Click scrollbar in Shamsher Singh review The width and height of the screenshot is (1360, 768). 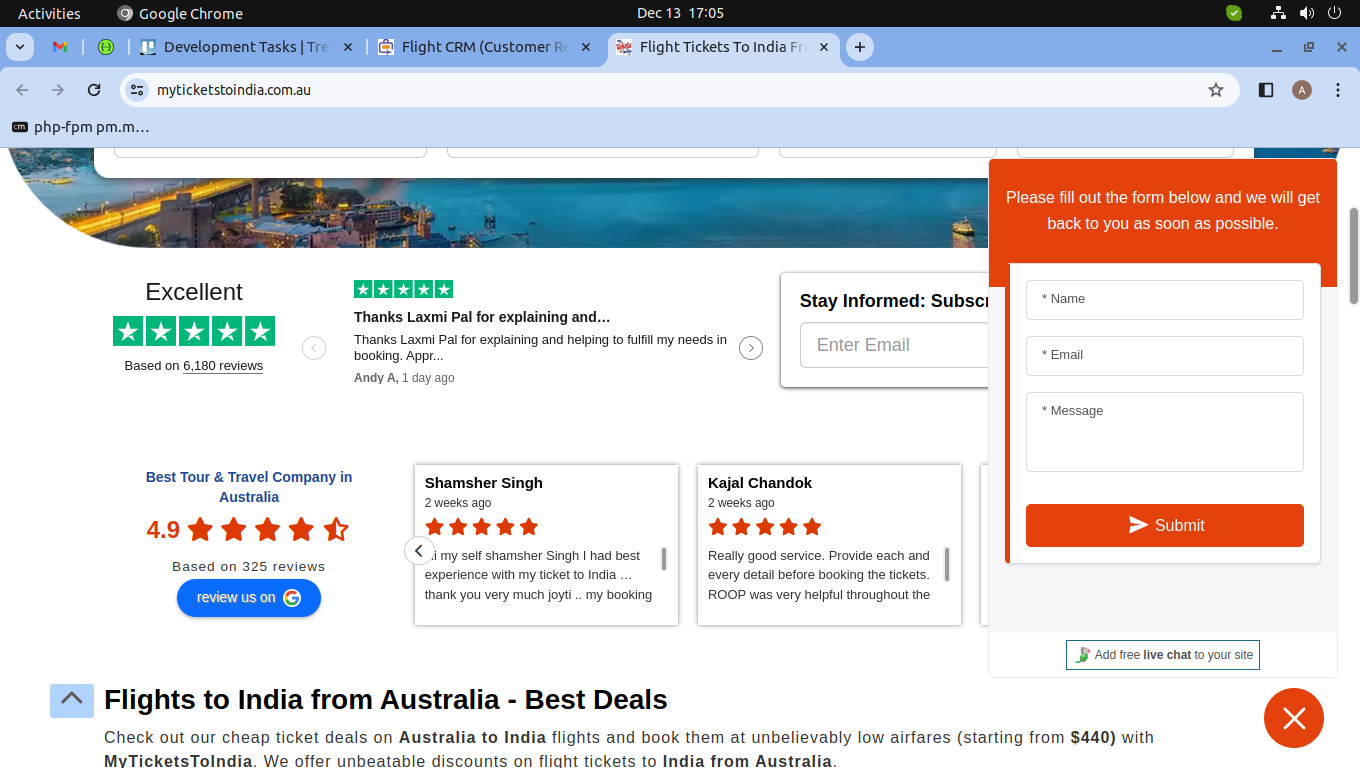(x=664, y=559)
